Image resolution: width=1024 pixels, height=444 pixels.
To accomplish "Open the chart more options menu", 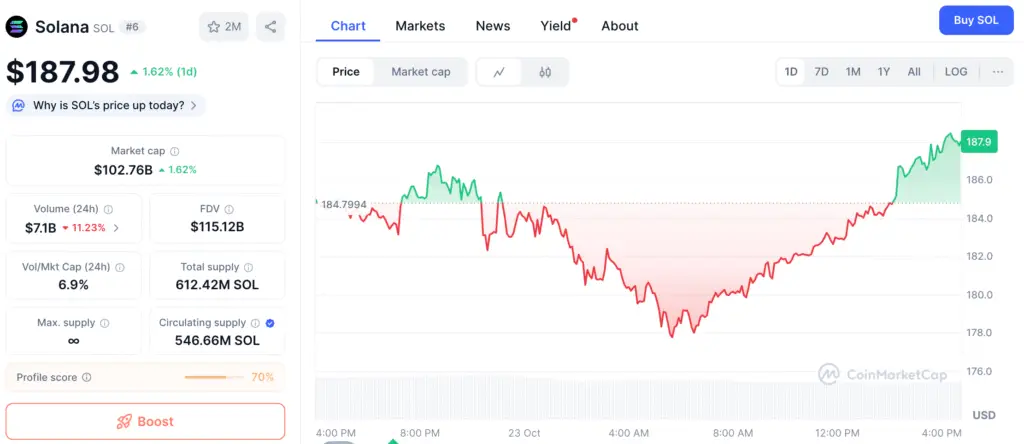I will [998, 72].
